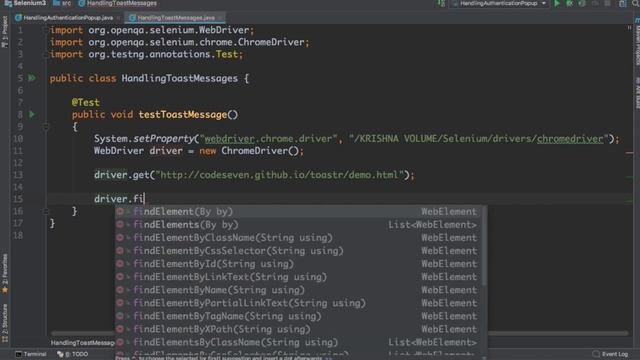640x360 pixels.
Task: Select findElementByCssSelector(String using) suggestion
Action: (299, 251)
